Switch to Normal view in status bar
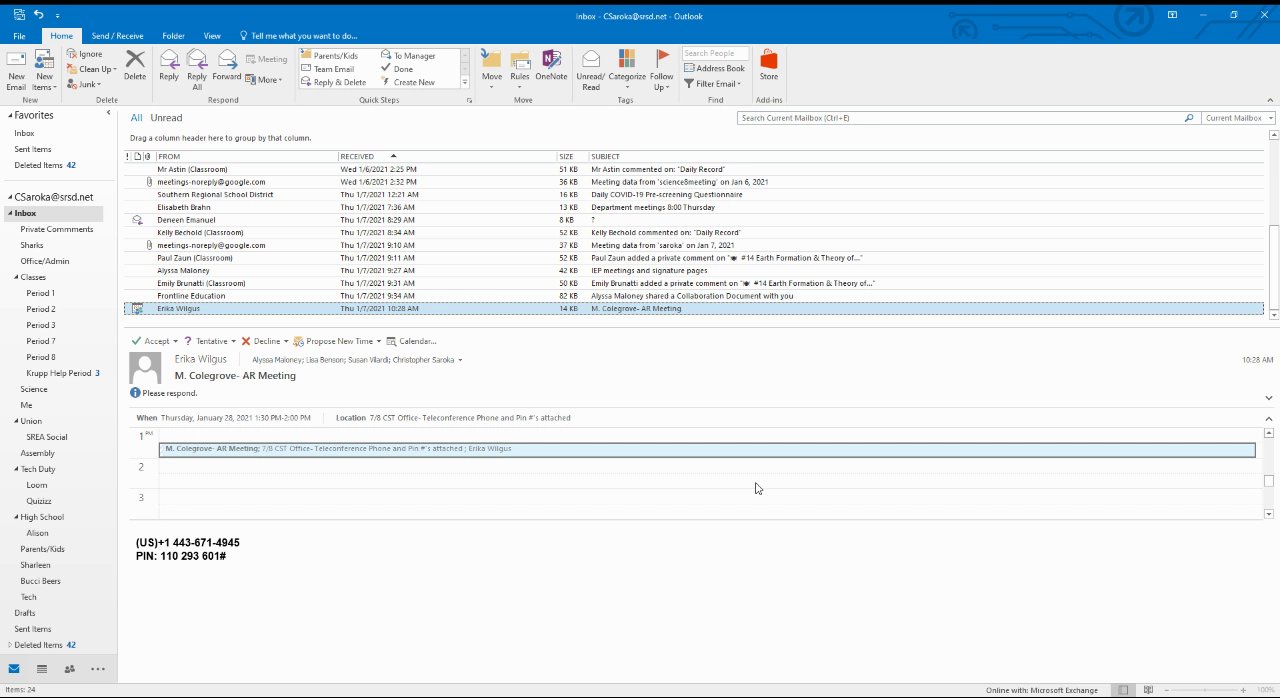Image resolution: width=1280 pixels, height=698 pixels. (1124, 690)
